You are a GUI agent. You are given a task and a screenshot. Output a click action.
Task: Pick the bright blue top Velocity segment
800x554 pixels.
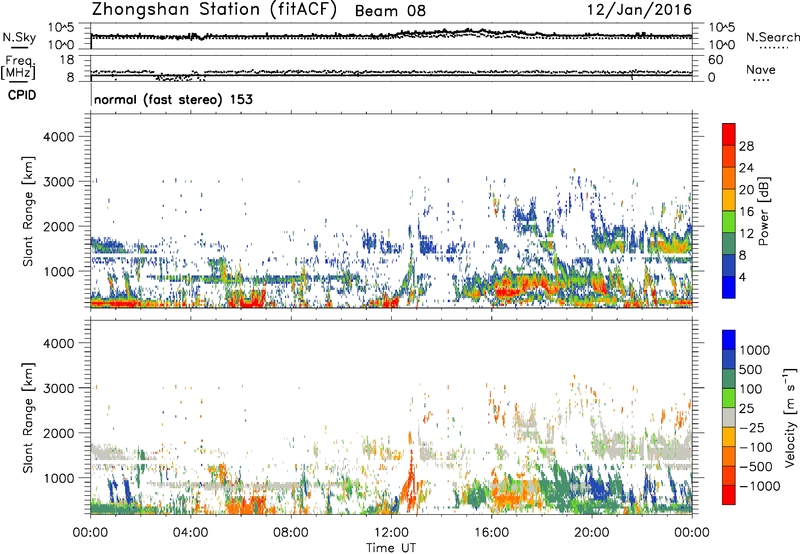(x=729, y=340)
